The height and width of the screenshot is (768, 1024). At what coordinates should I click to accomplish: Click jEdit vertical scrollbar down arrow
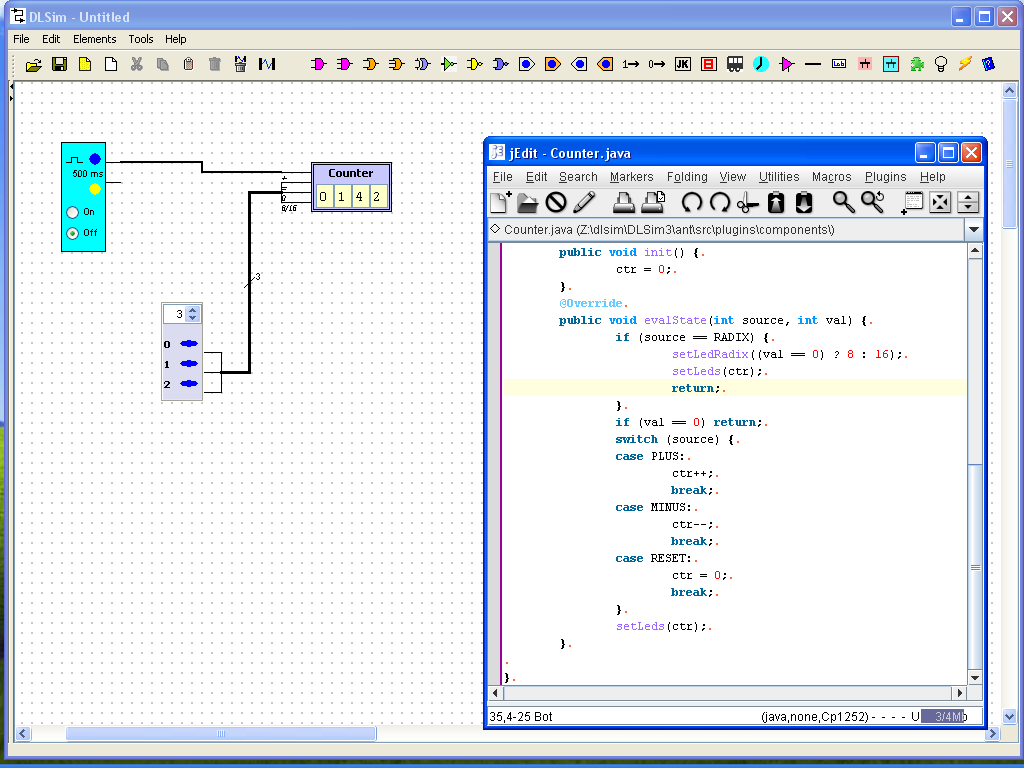click(975, 677)
